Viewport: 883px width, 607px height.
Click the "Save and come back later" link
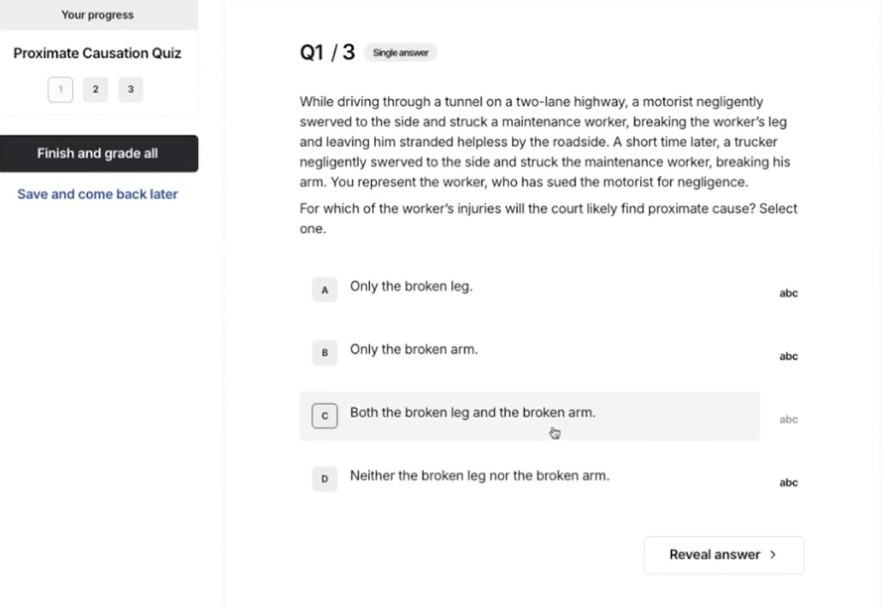pos(97,194)
